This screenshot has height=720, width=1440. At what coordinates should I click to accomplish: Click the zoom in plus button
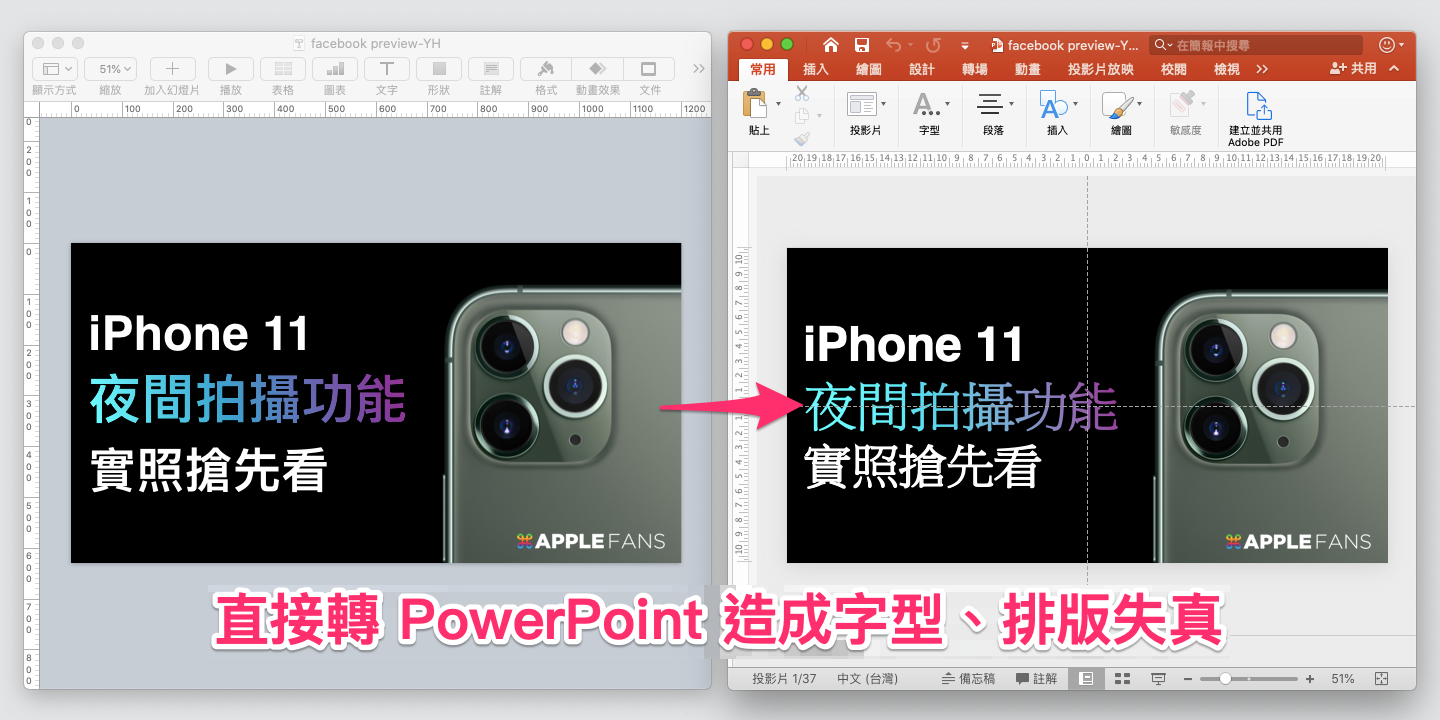click(1310, 678)
